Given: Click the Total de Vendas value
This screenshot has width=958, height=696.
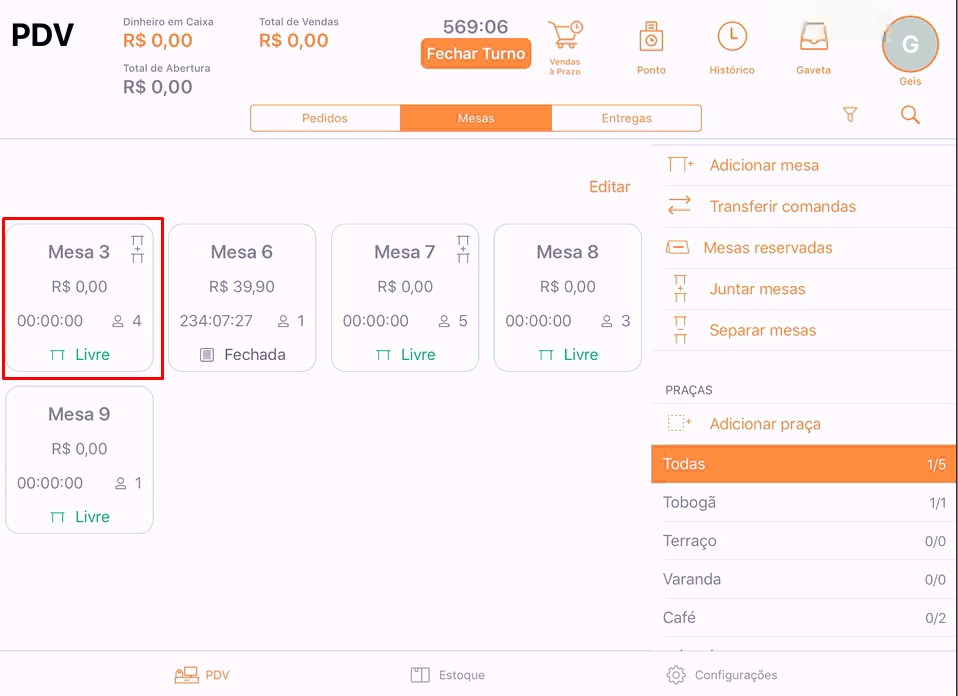Looking at the screenshot, I should pos(294,40).
